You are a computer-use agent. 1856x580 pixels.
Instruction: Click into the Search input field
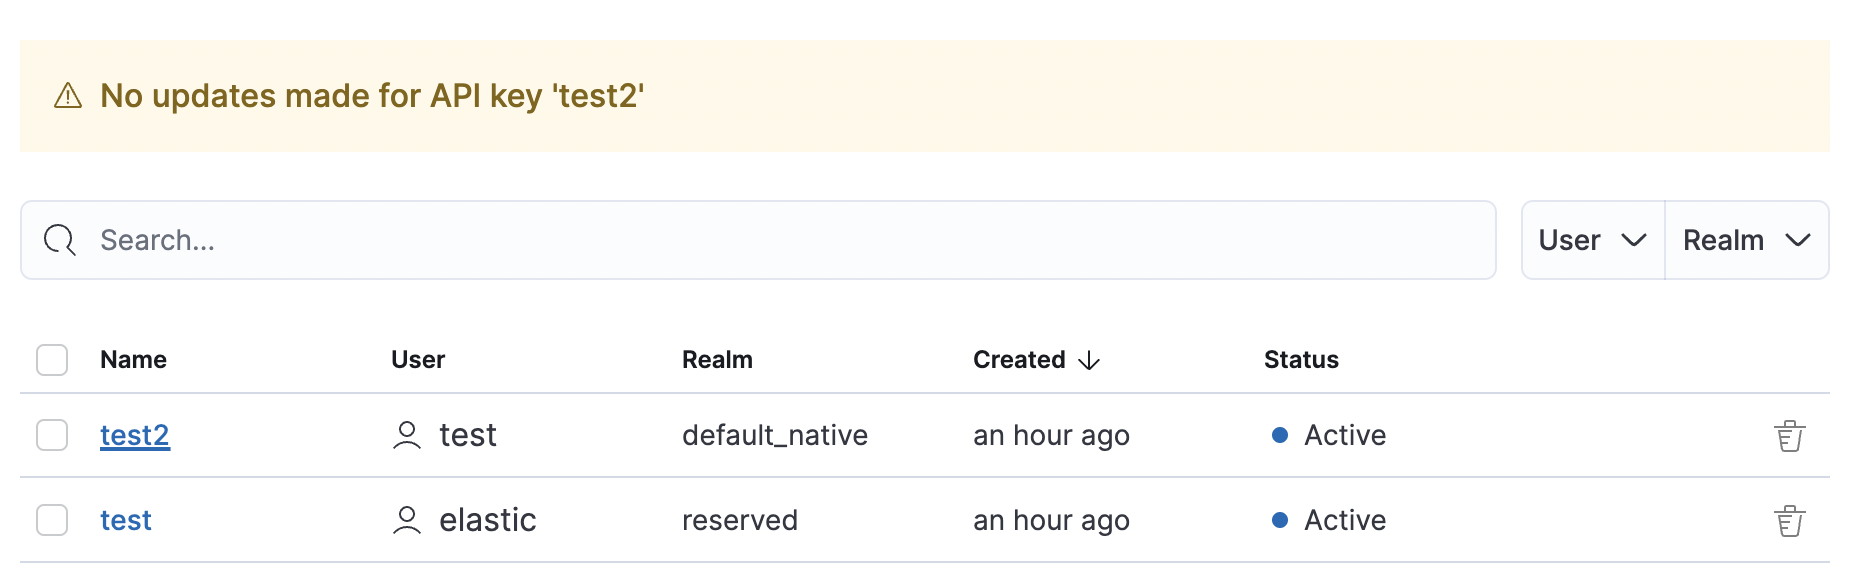[x=780, y=240]
